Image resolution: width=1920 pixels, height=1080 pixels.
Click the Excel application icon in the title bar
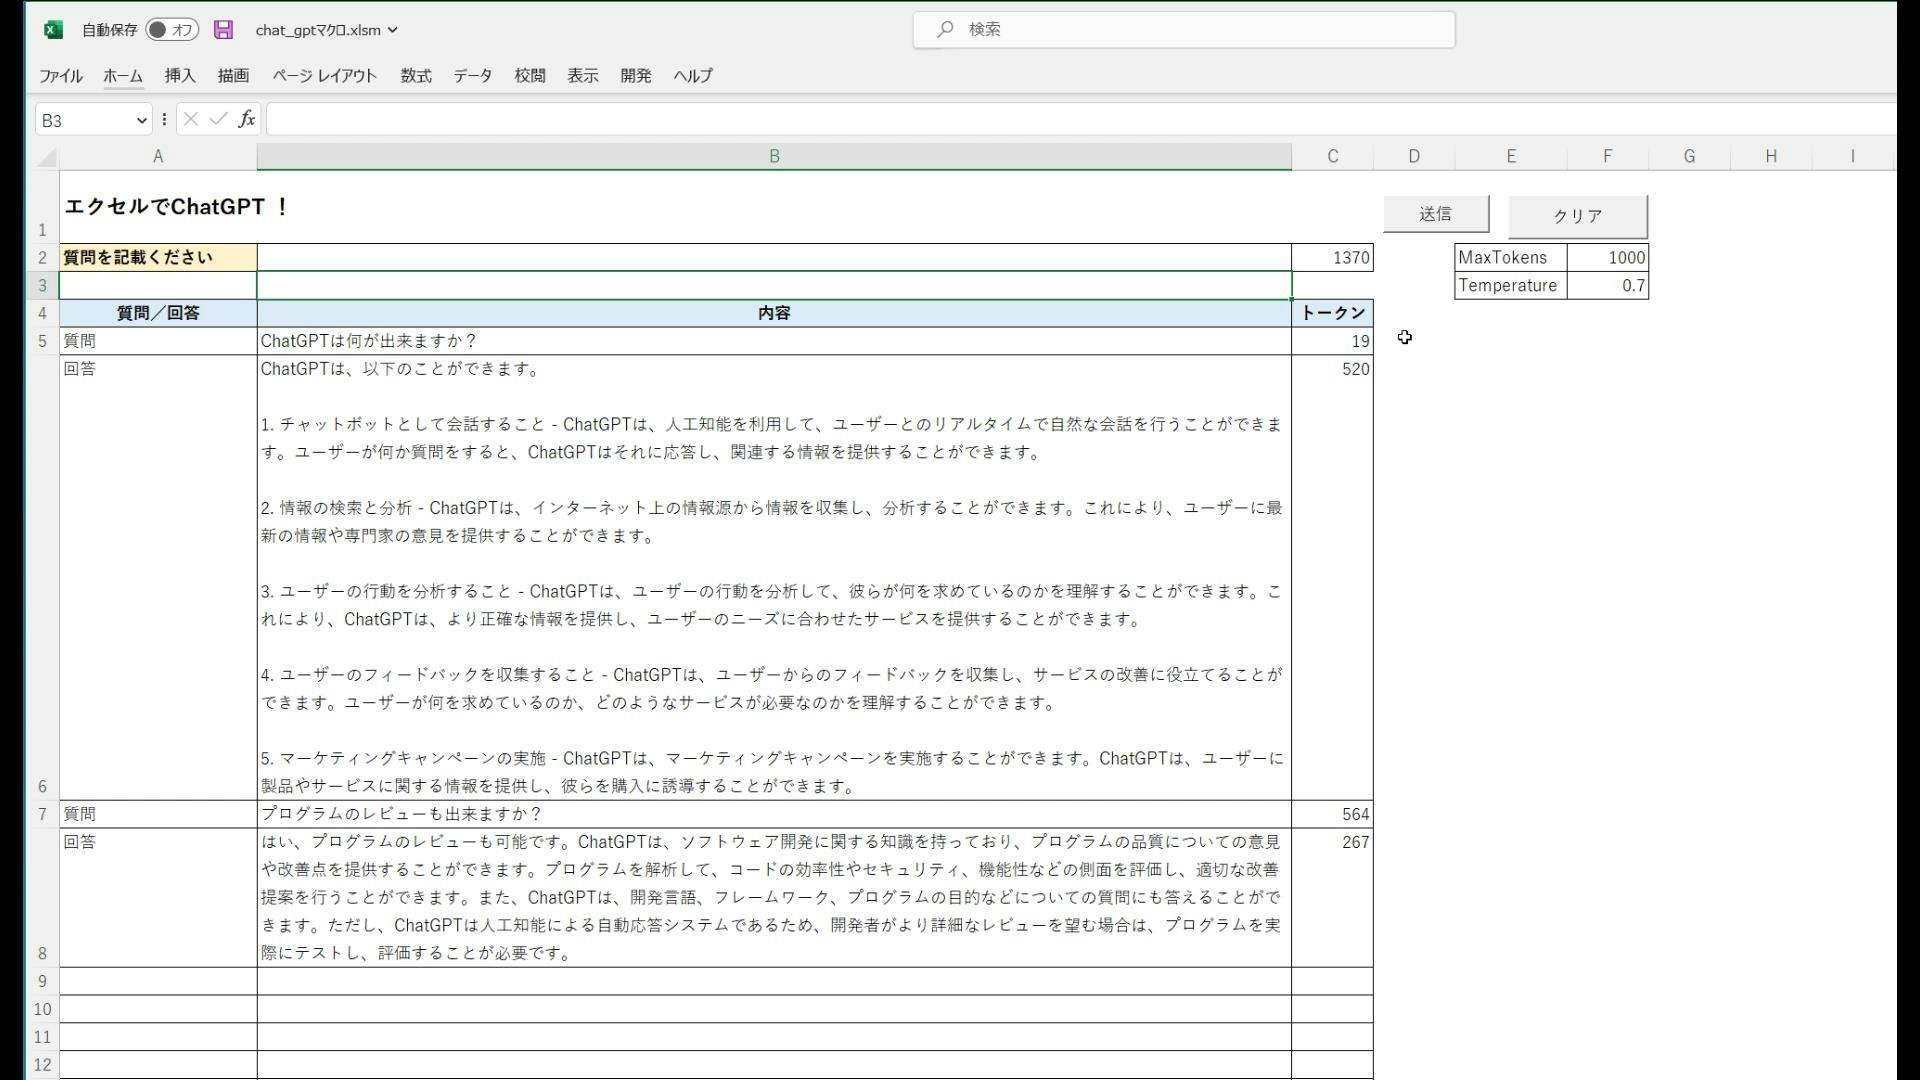click(x=54, y=30)
